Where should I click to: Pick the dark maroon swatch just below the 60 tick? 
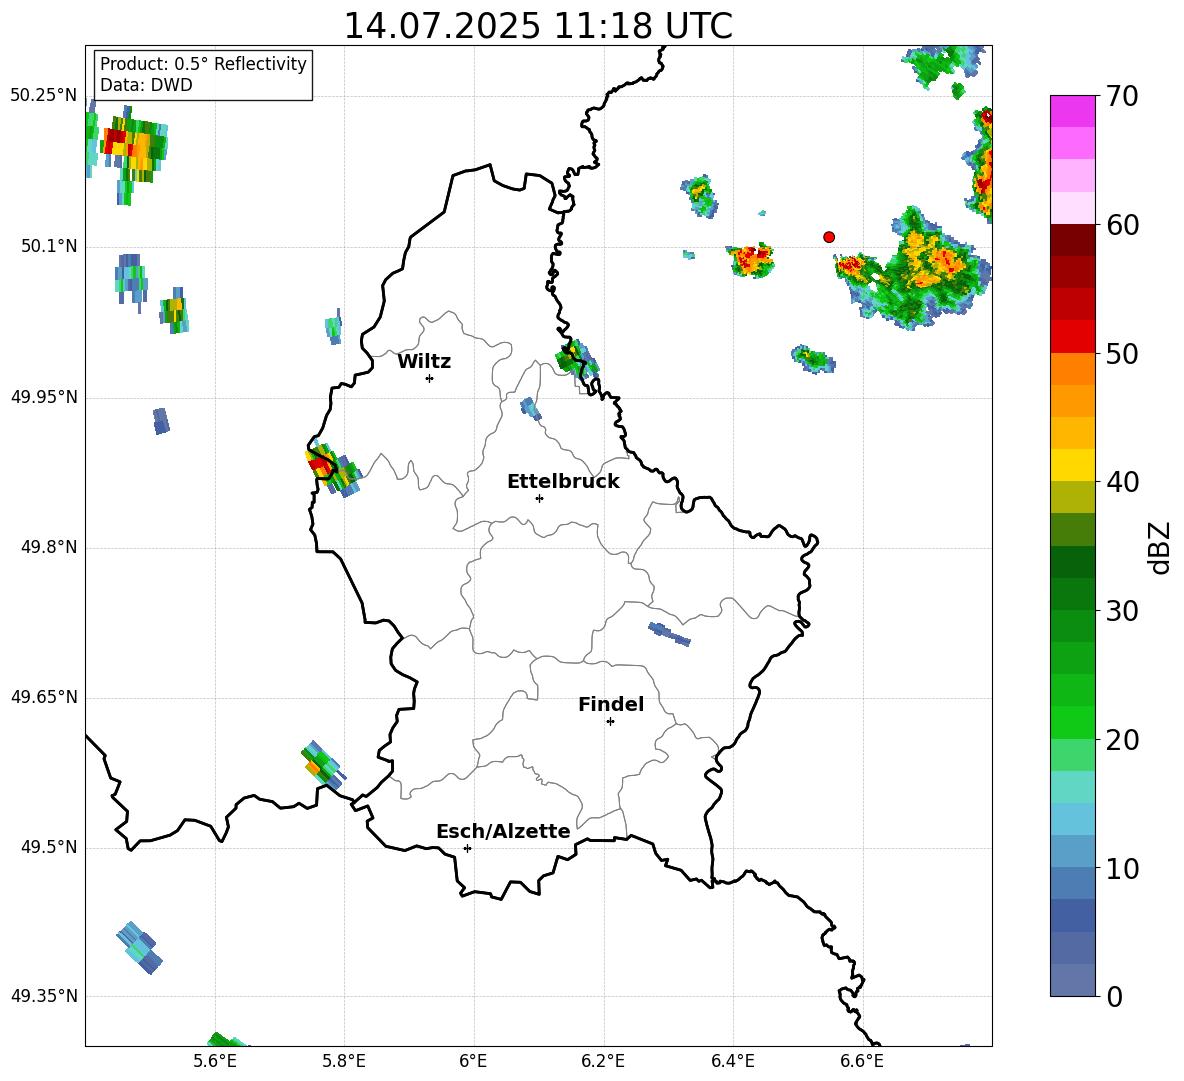click(1072, 240)
